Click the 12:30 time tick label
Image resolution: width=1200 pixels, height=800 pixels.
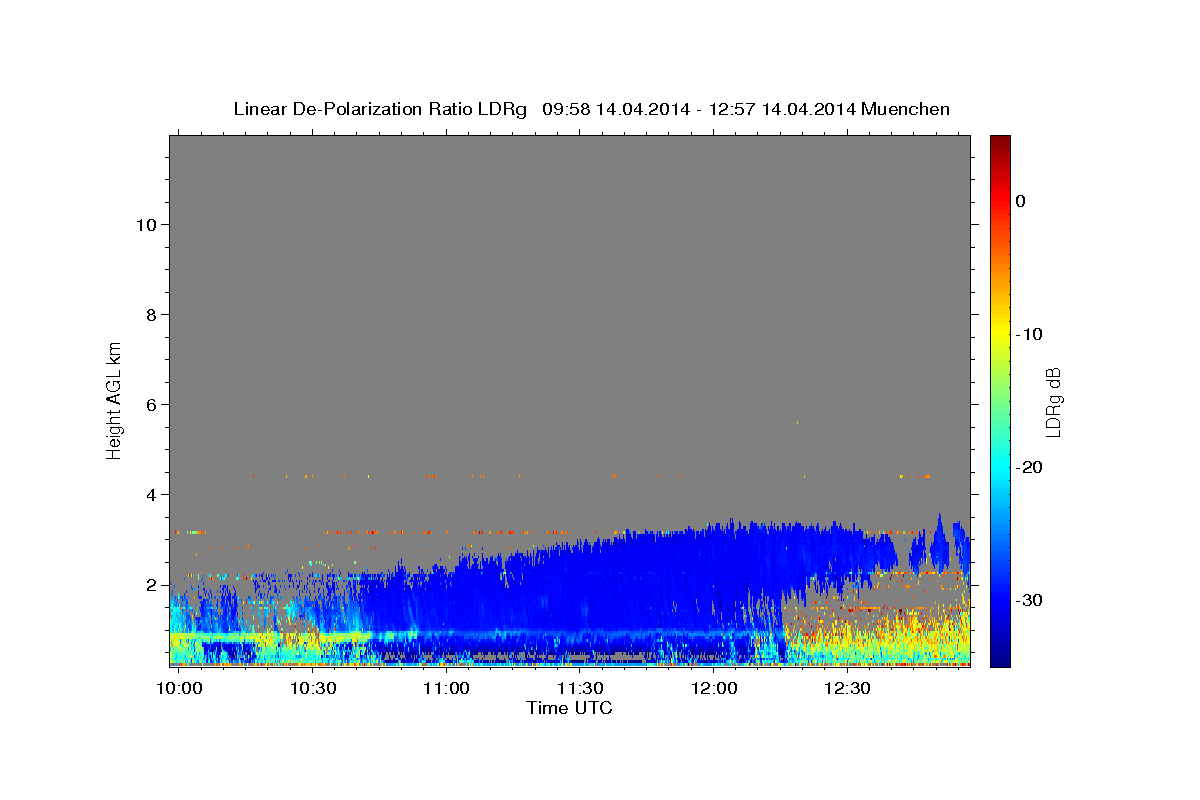(848, 689)
